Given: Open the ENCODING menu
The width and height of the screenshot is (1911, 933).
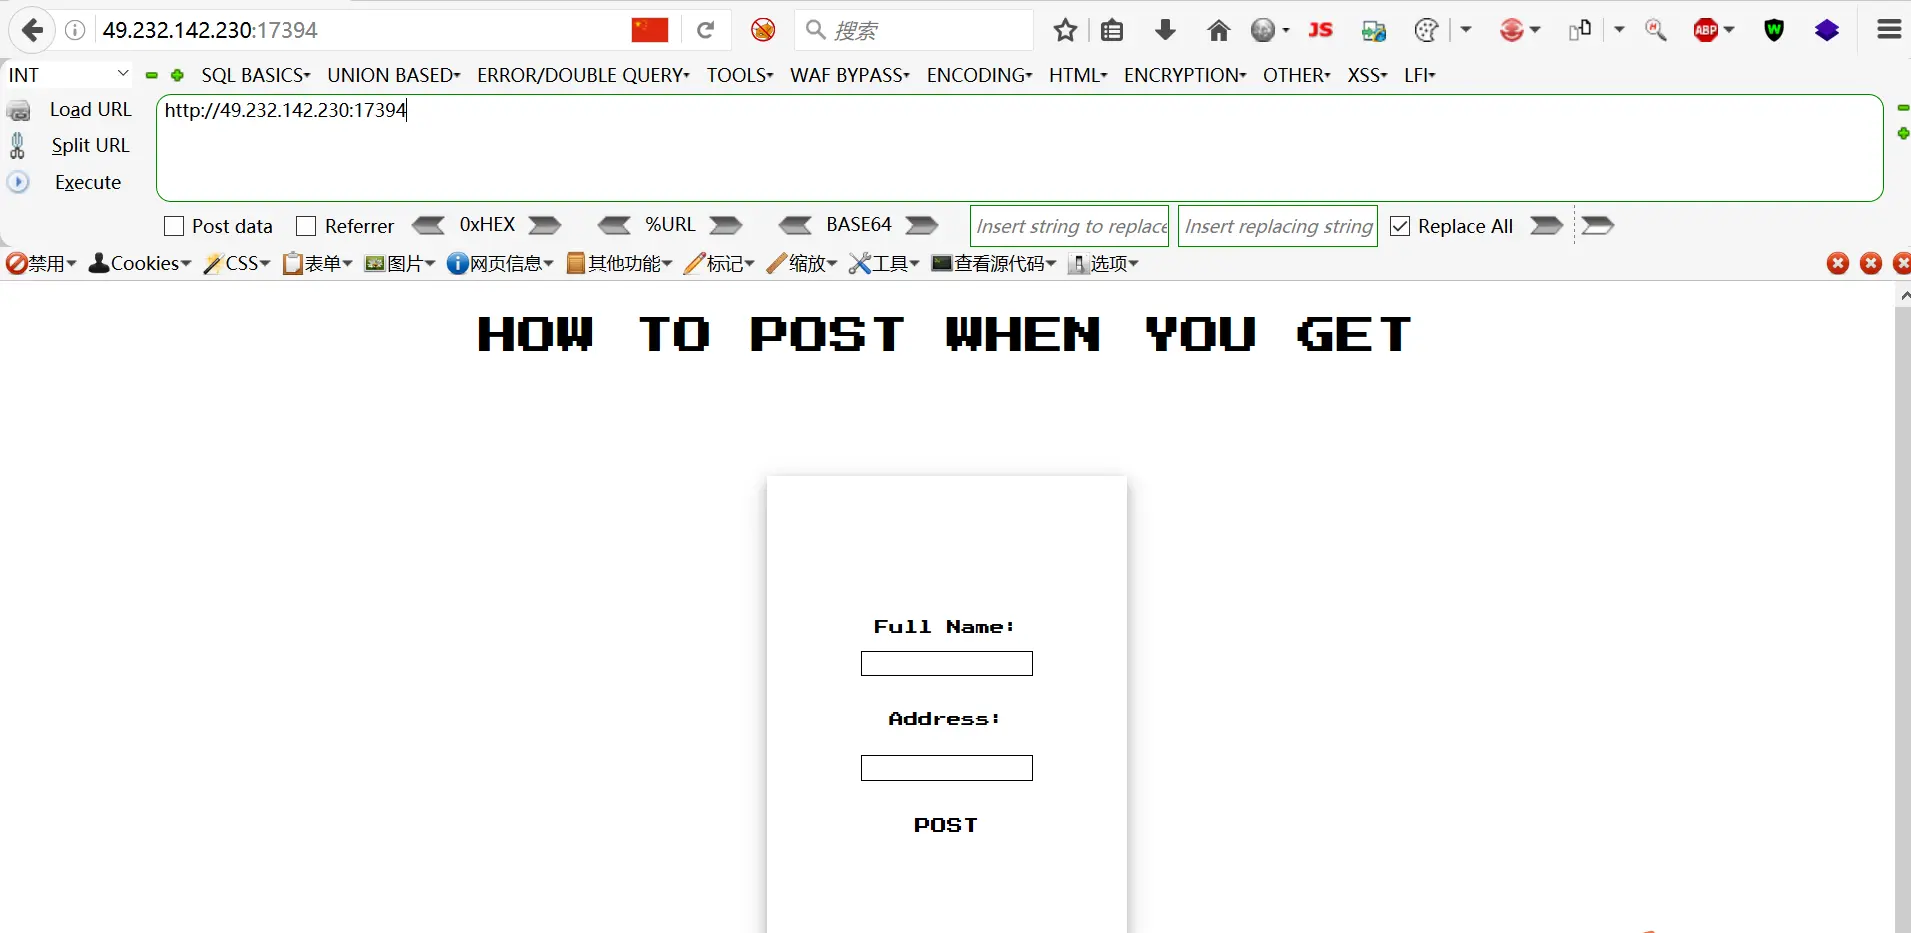Looking at the screenshot, I should 979,75.
